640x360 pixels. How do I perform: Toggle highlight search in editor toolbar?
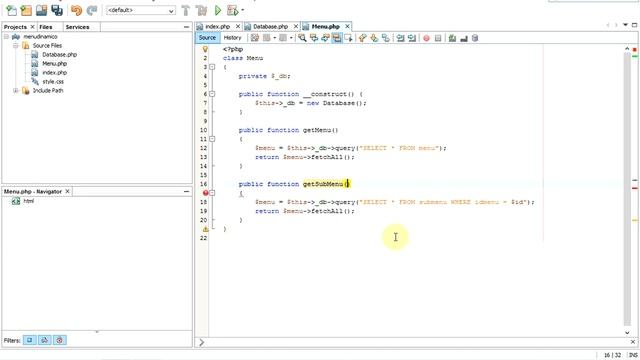337,38
